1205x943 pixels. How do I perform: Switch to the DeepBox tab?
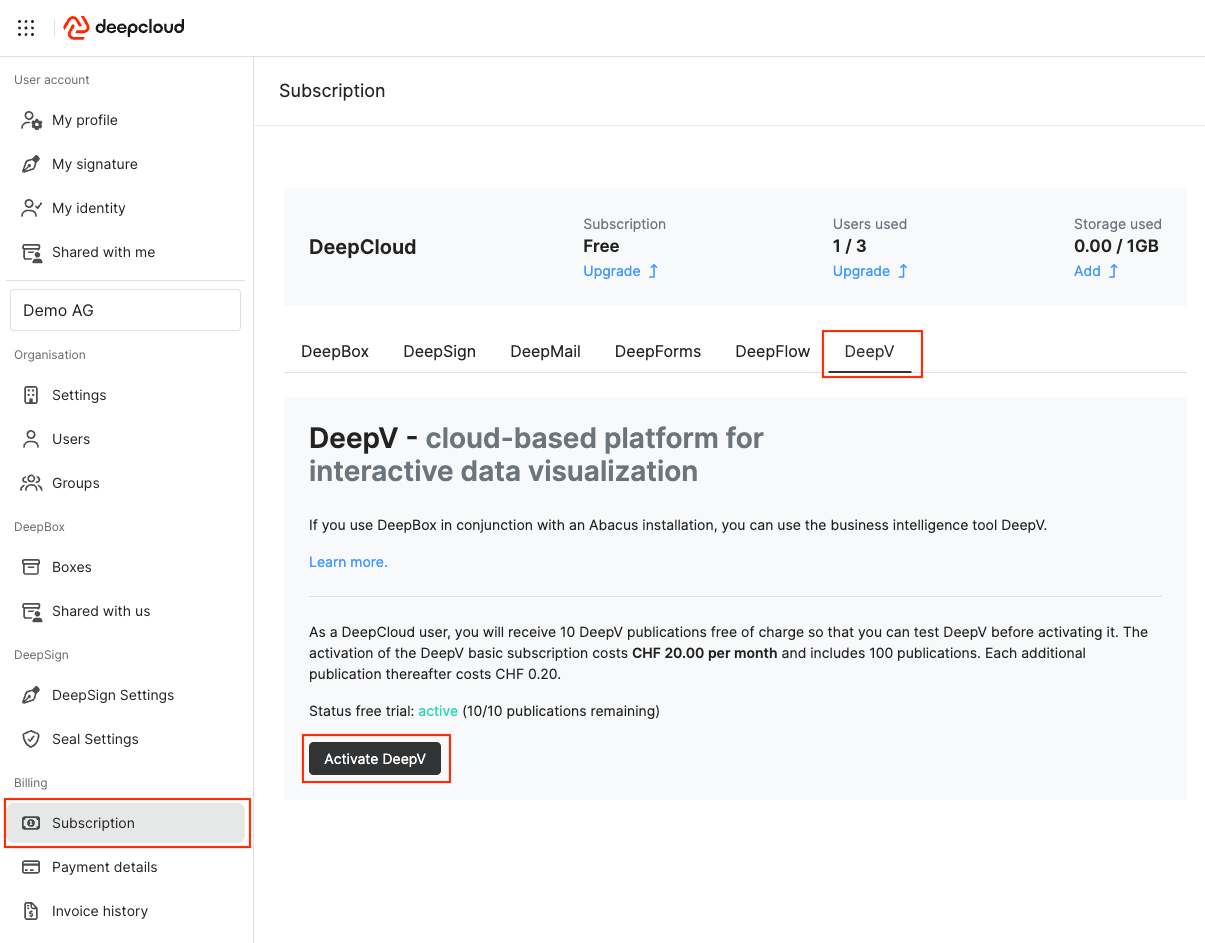pyautogui.click(x=335, y=351)
